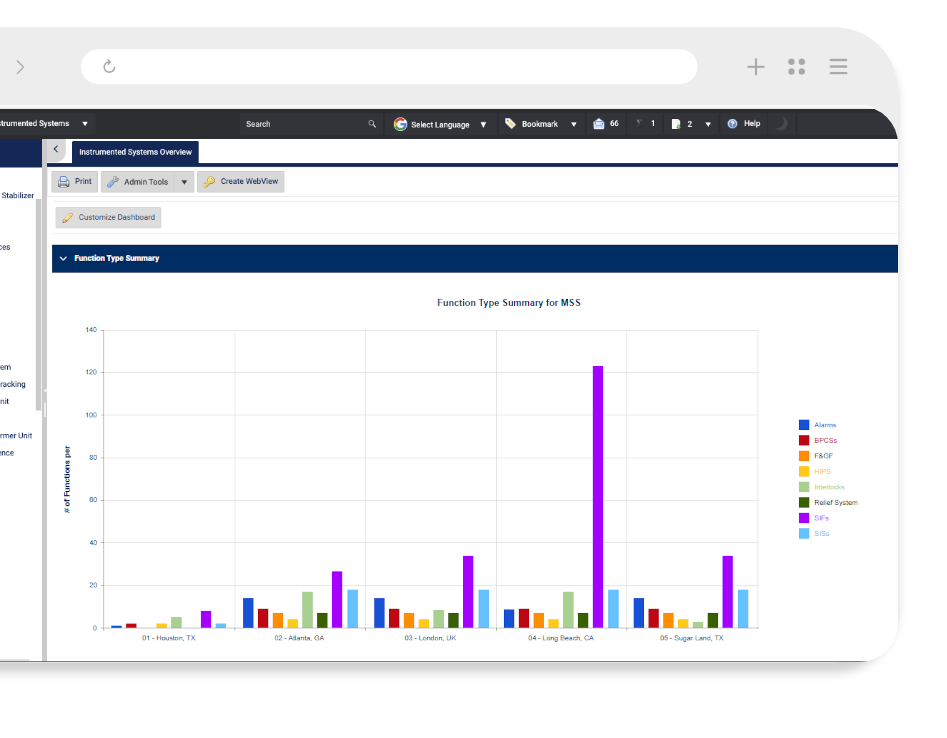Click the tall SIFs bar for Long Beach
Screen dimensions: 947x738
click(598, 496)
